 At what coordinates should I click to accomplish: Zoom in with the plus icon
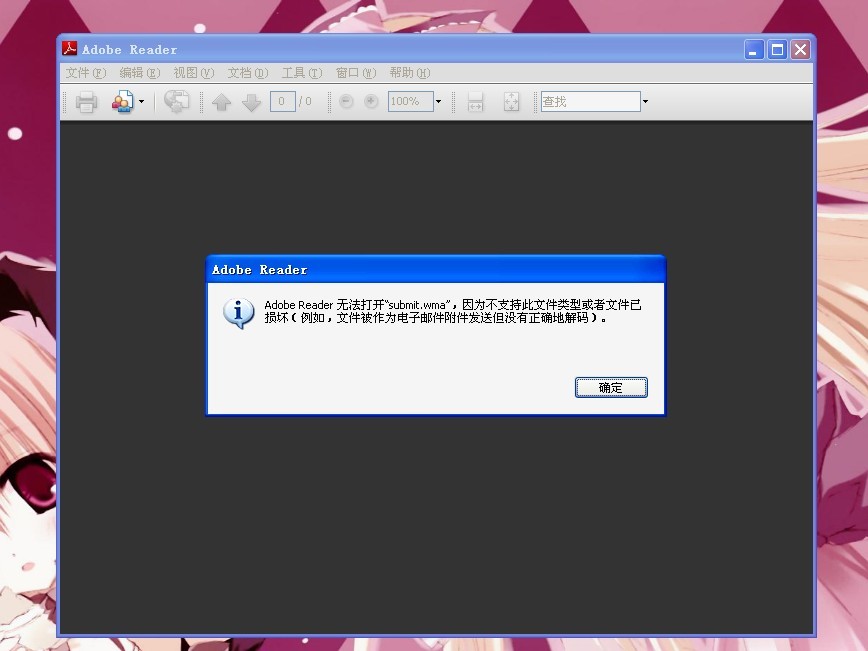point(371,101)
